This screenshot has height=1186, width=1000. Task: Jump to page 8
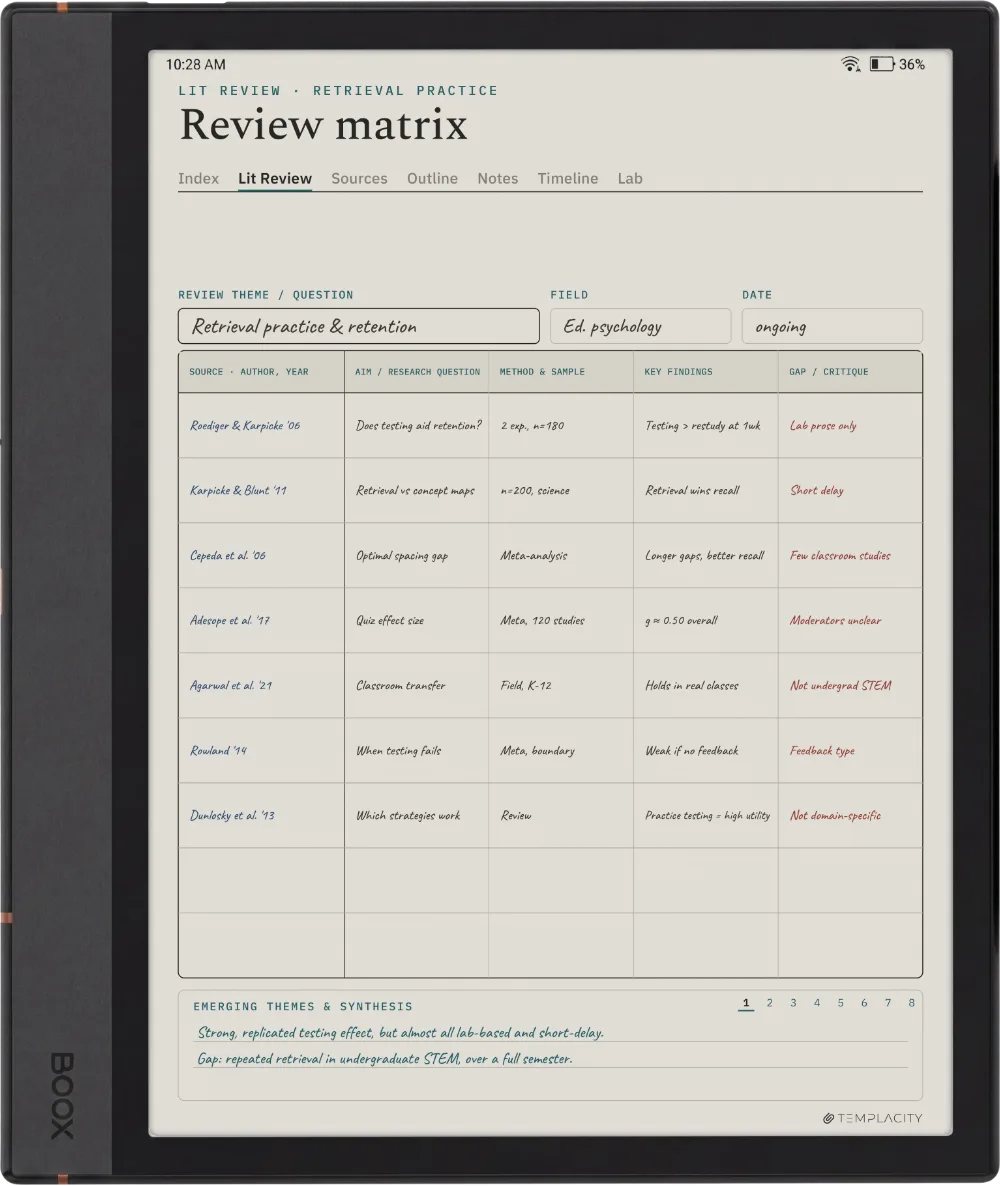click(911, 1003)
